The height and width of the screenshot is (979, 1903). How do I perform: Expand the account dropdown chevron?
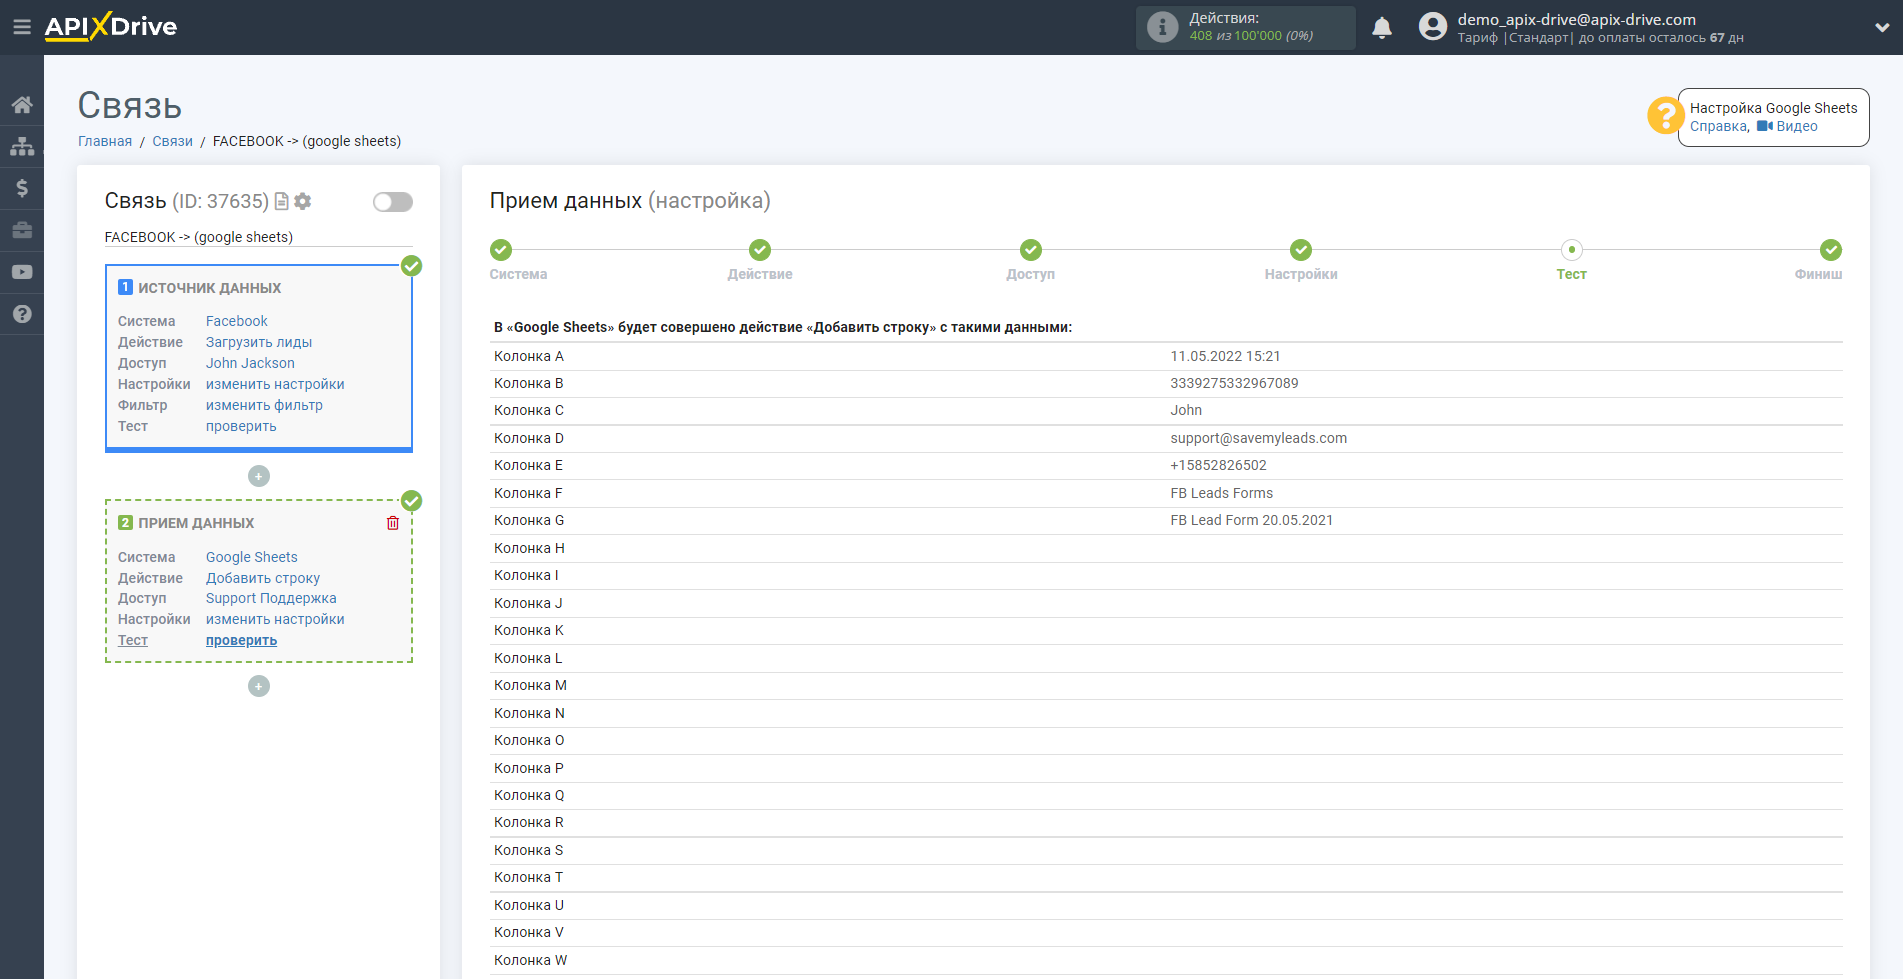tap(1882, 28)
